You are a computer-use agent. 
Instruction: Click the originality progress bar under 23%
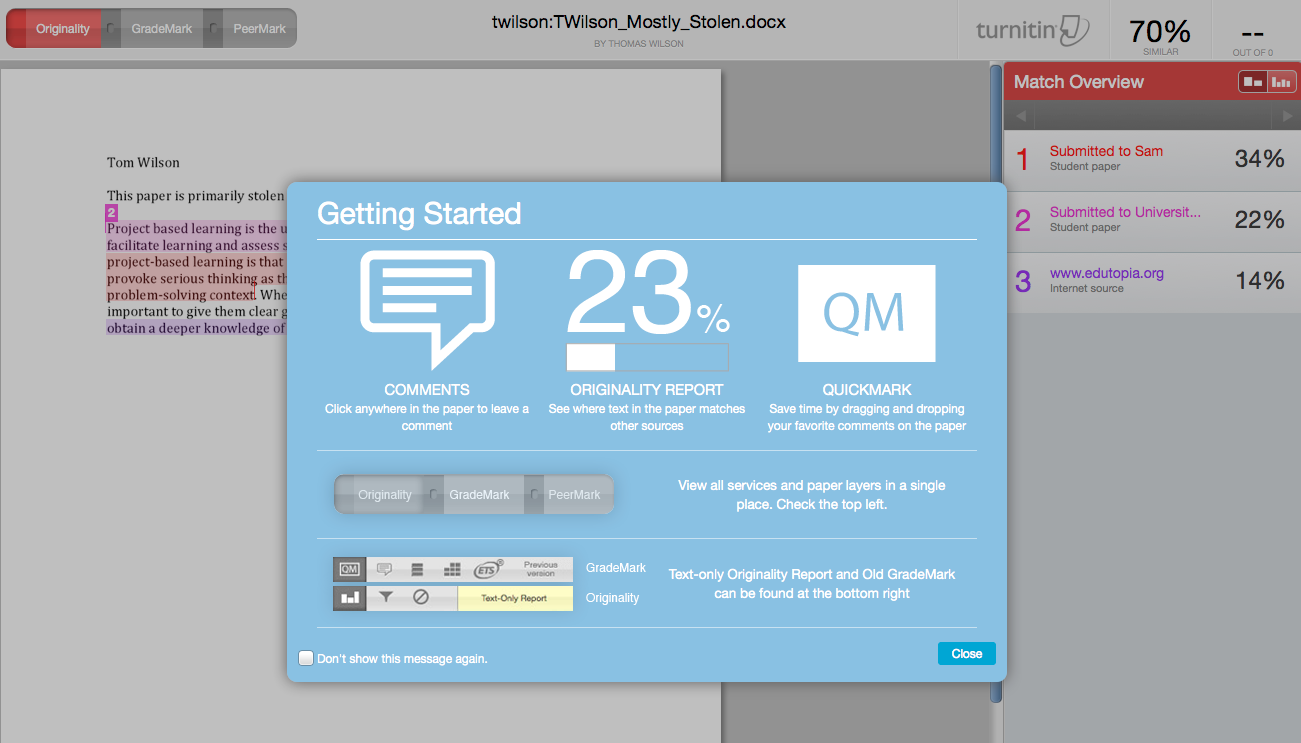click(647, 358)
